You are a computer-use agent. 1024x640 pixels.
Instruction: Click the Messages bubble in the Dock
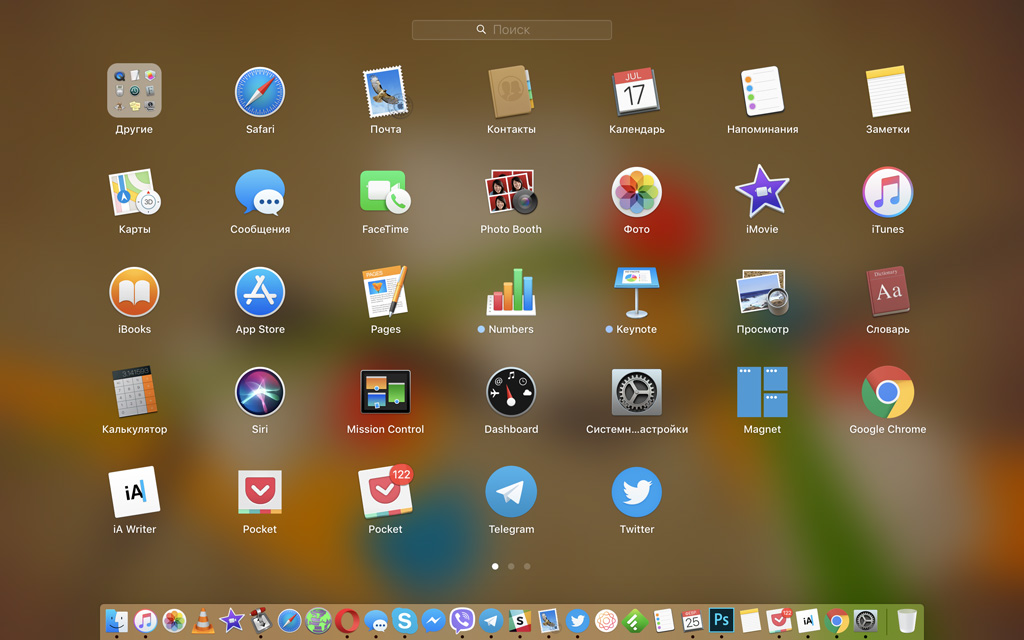(376, 620)
